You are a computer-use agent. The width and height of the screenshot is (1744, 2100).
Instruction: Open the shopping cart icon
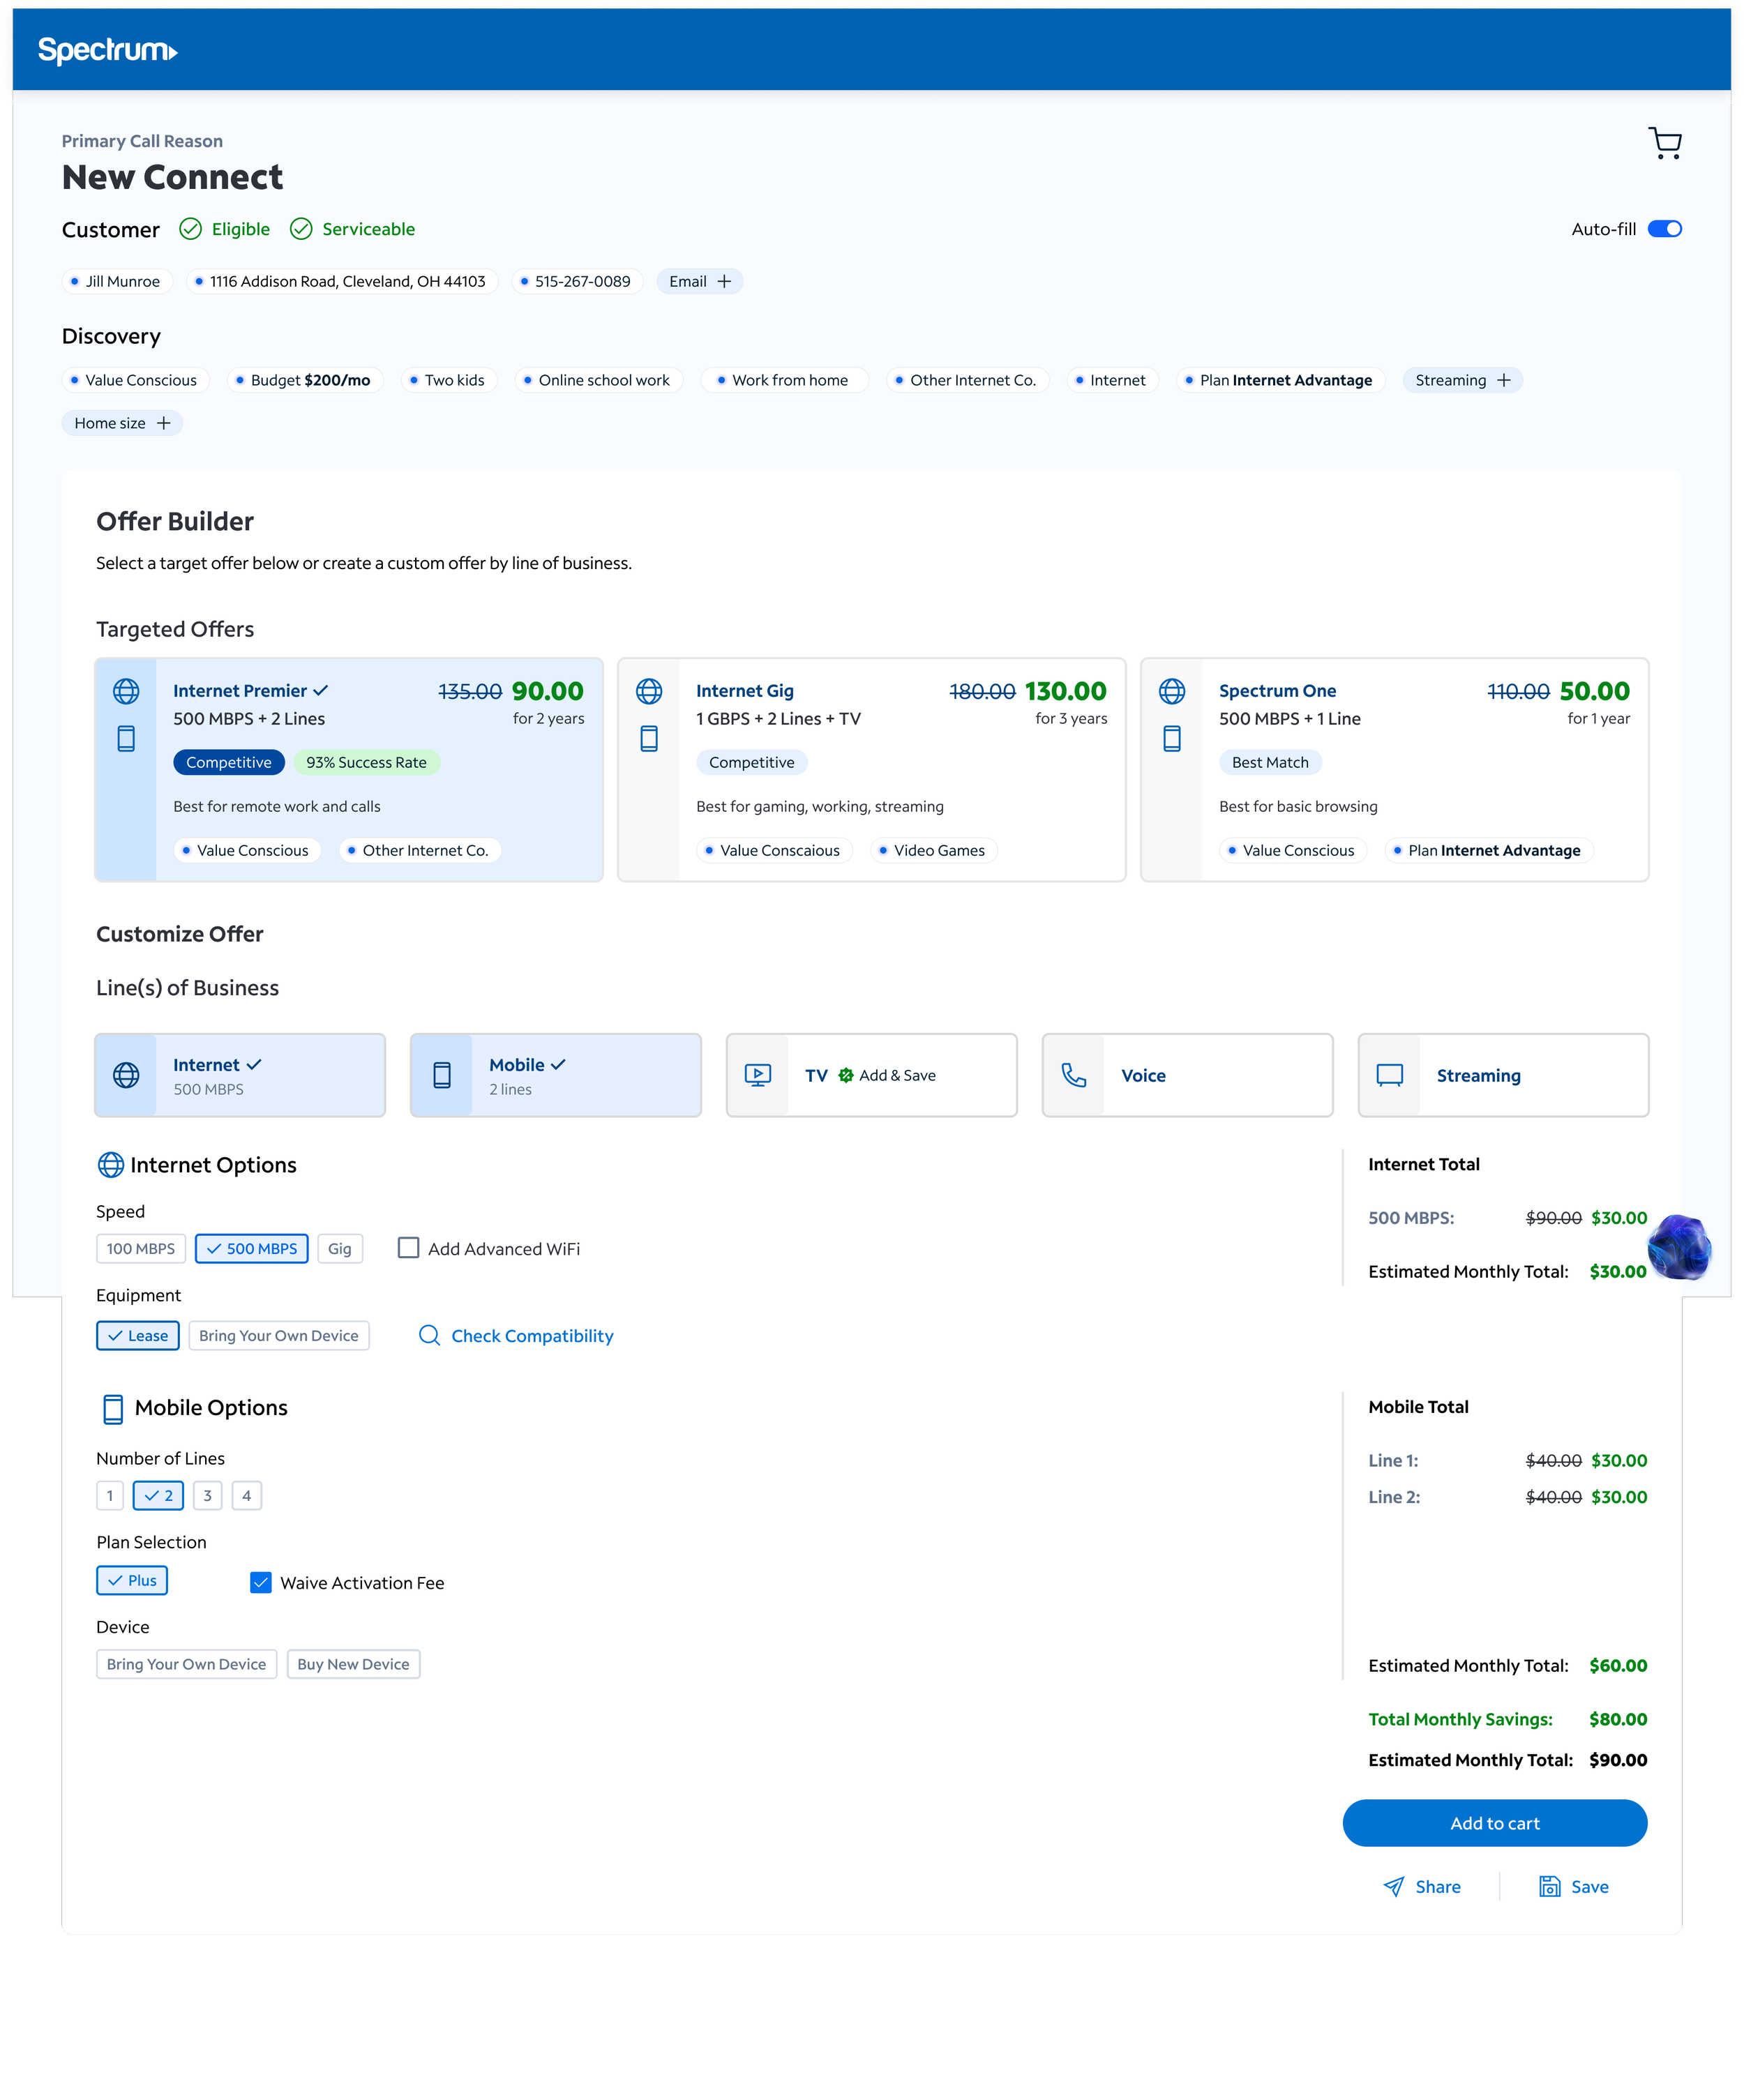click(x=1665, y=143)
